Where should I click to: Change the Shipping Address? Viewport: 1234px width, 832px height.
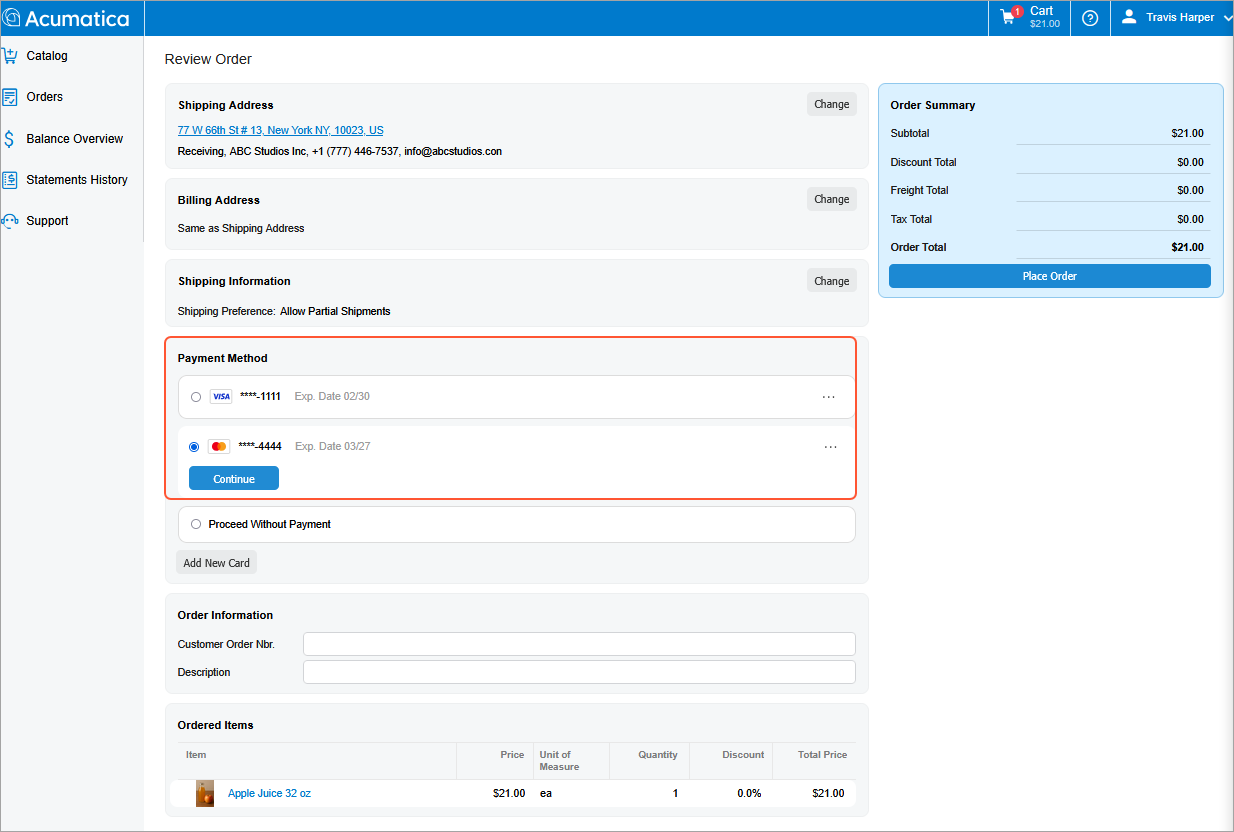831,104
